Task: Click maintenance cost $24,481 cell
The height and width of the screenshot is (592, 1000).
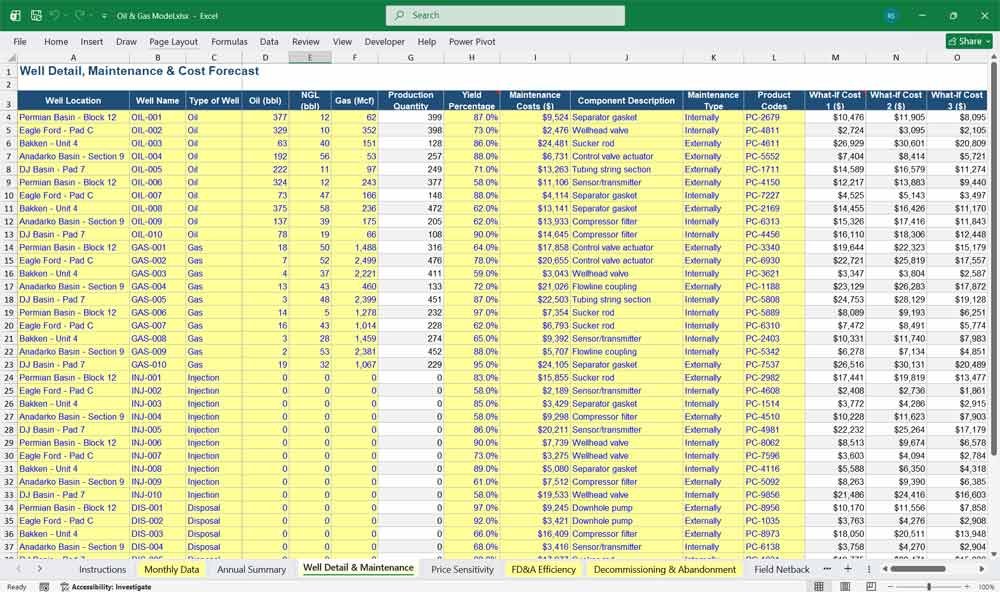Action: 535,144
